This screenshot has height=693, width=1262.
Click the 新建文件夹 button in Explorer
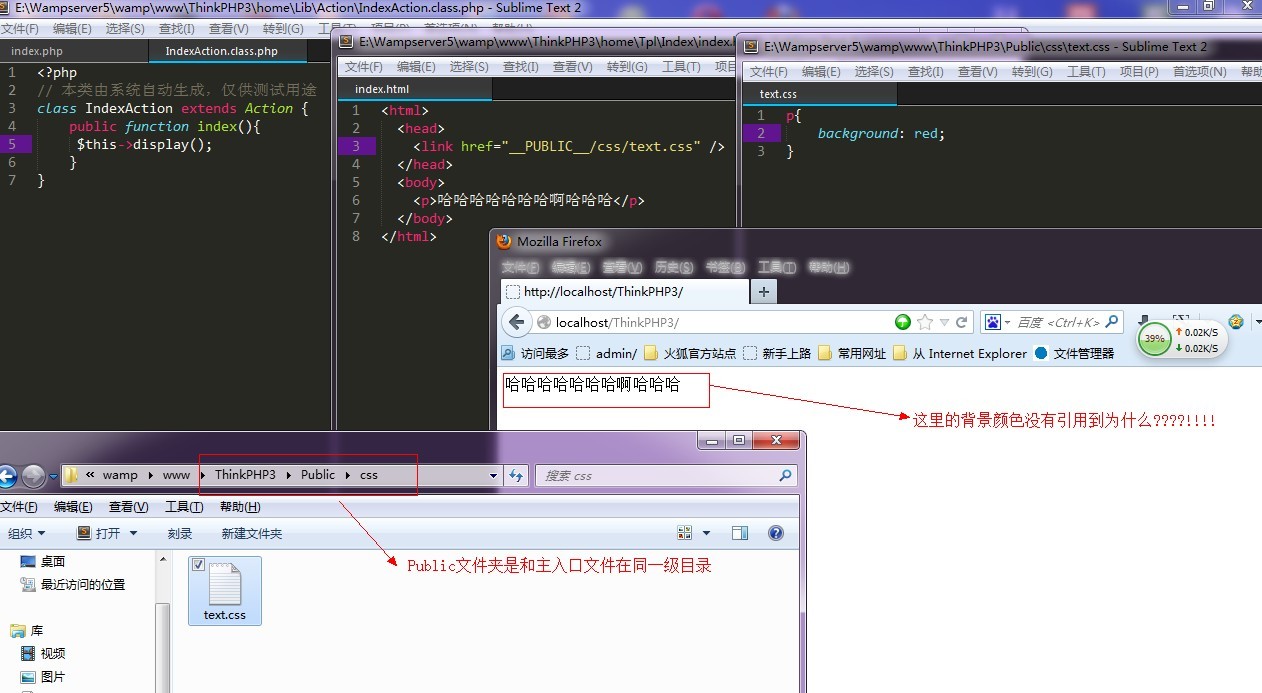[x=253, y=532]
